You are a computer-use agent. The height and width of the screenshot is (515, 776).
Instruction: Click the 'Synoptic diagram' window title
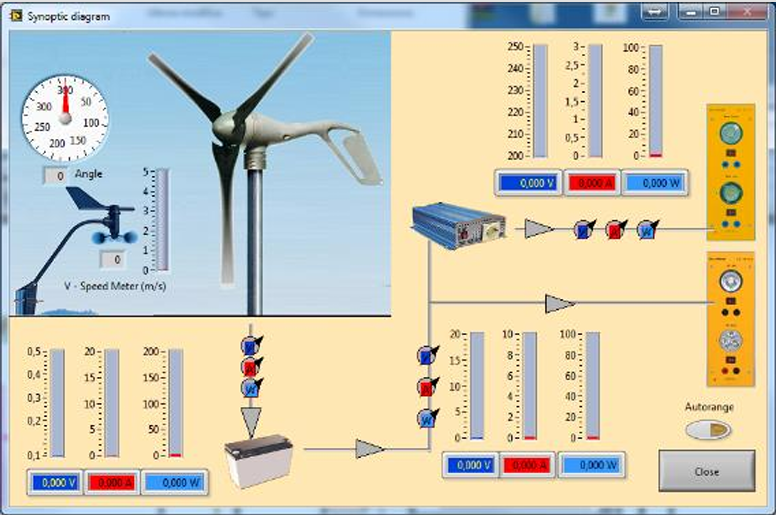pyautogui.click(x=69, y=16)
